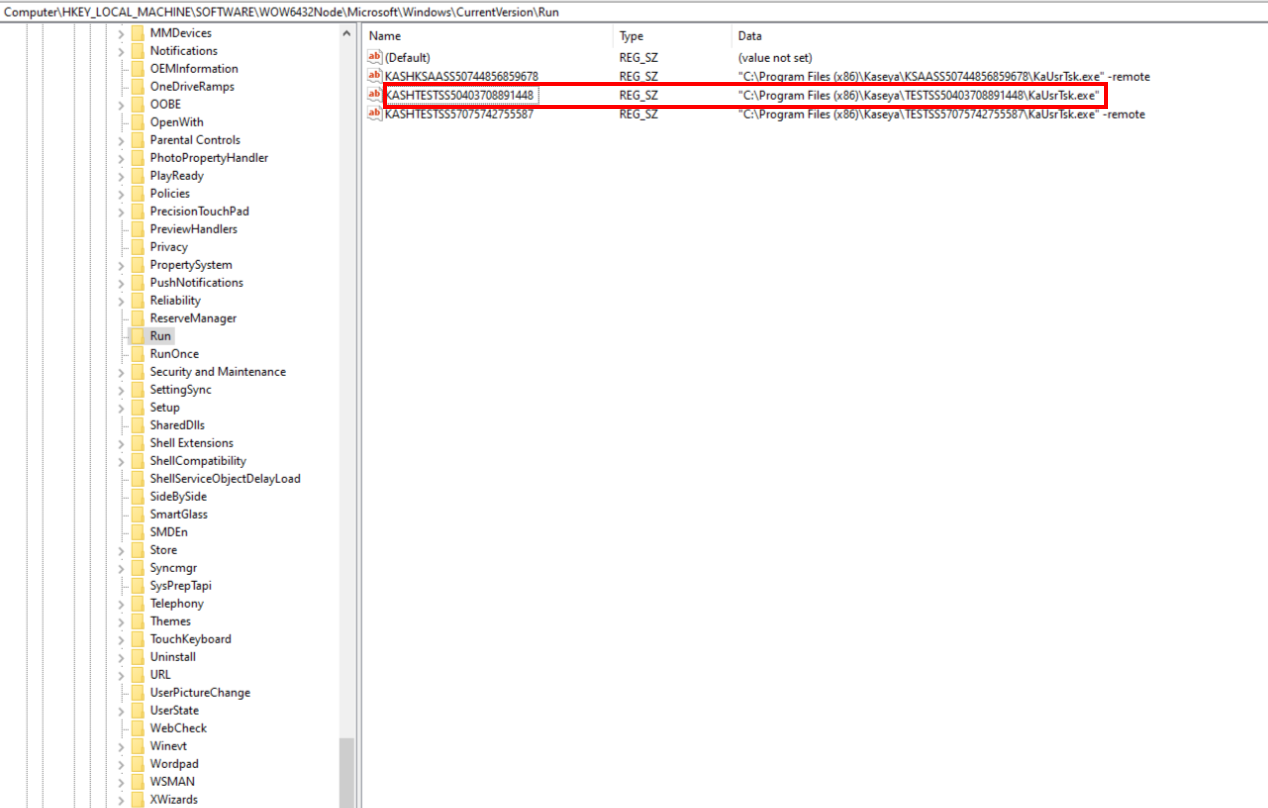Select the XWizards registry key
The height and width of the screenshot is (808, 1268).
tap(173, 800)
